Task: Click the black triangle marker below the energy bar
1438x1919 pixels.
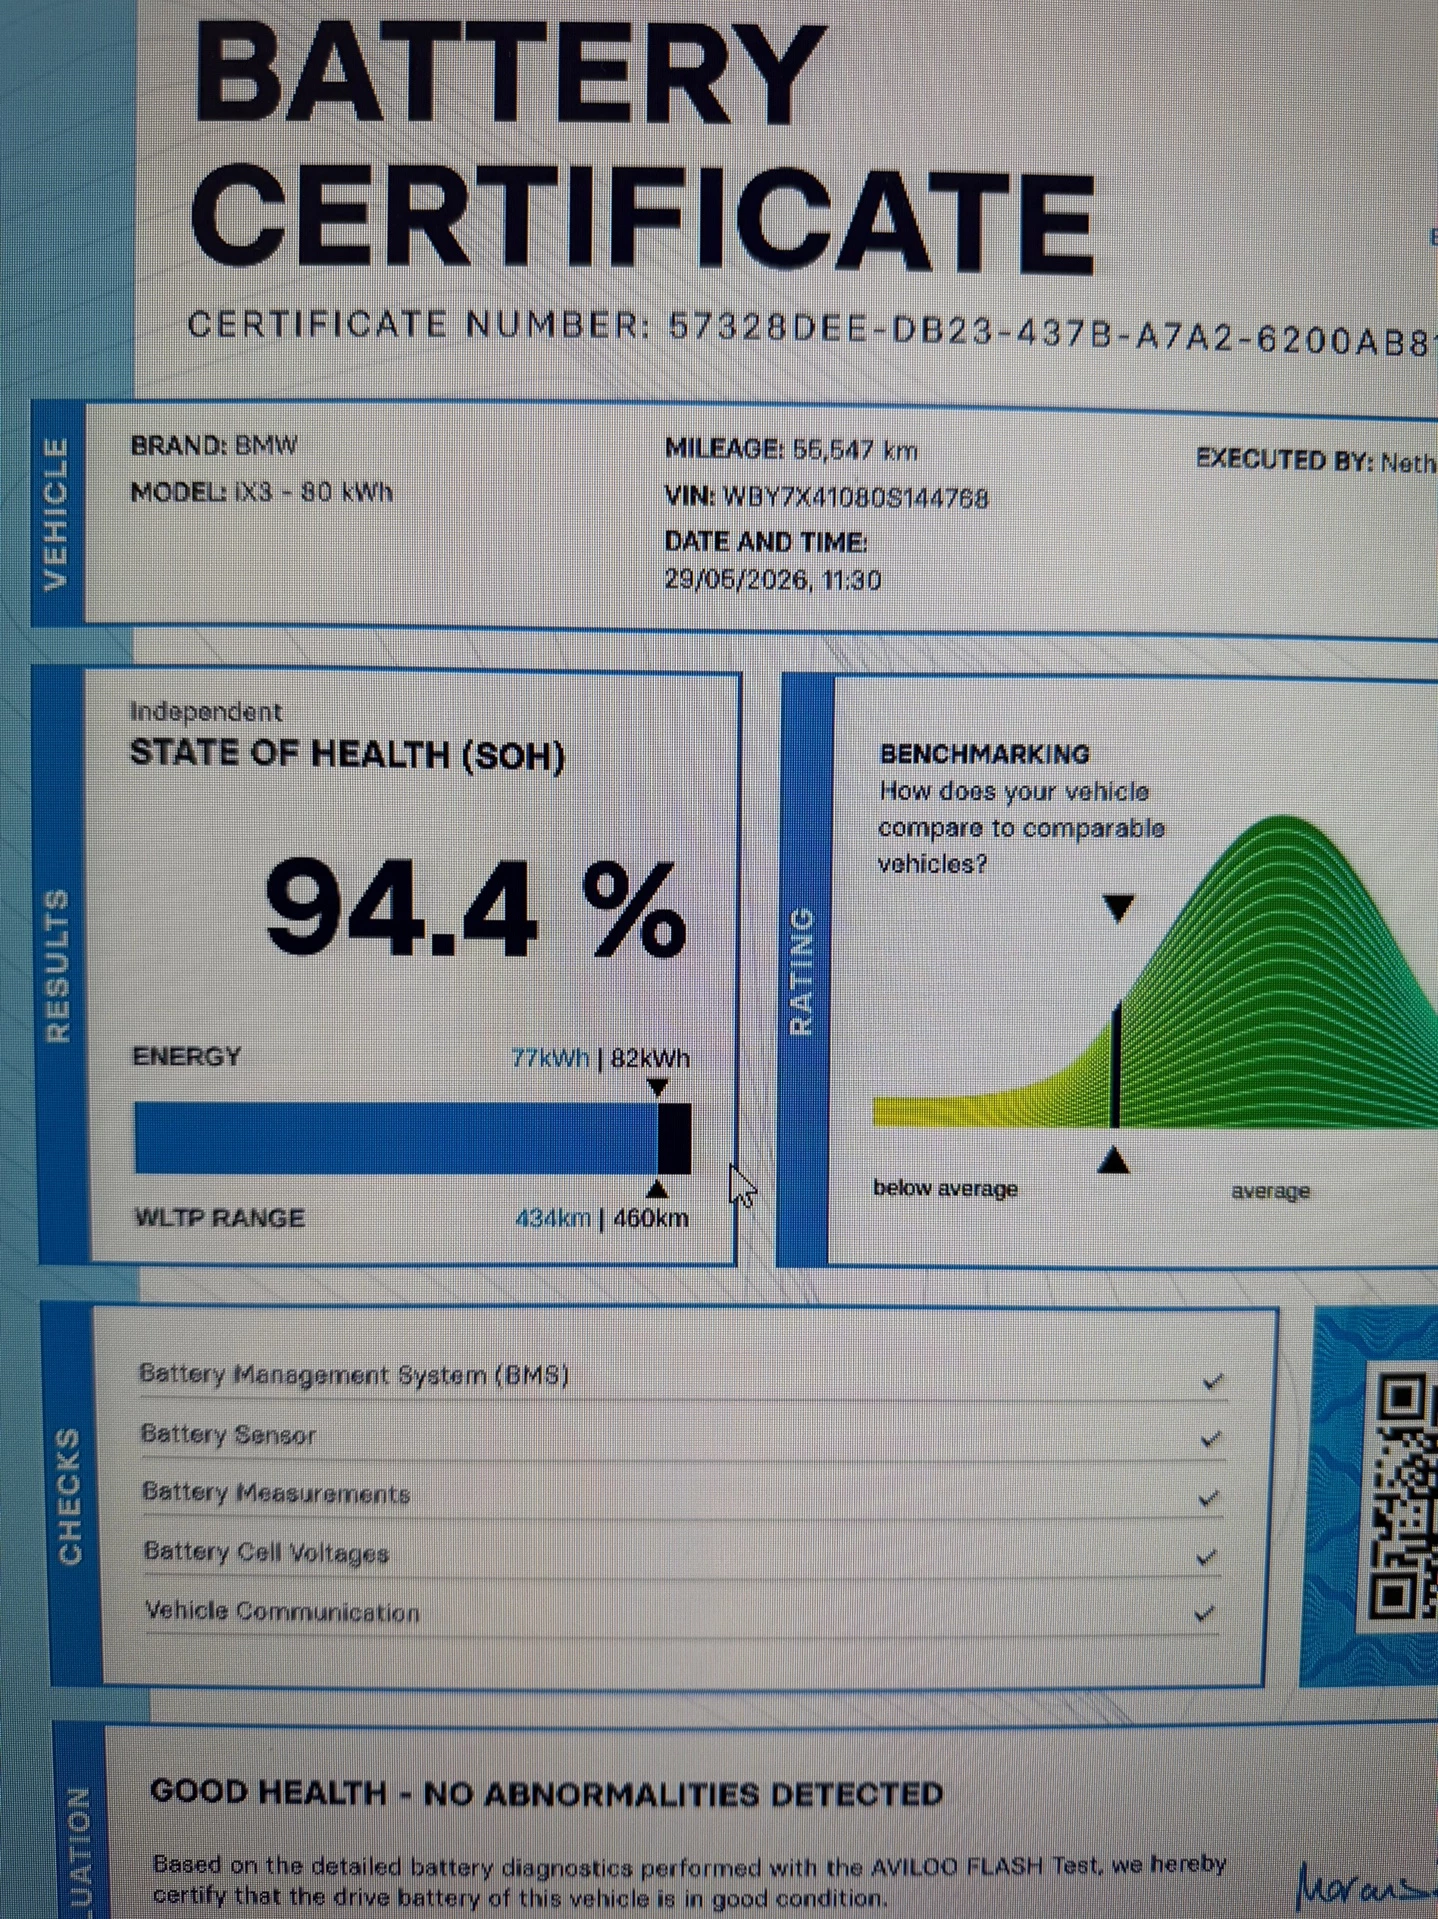Action: (x=657, y=1188)
